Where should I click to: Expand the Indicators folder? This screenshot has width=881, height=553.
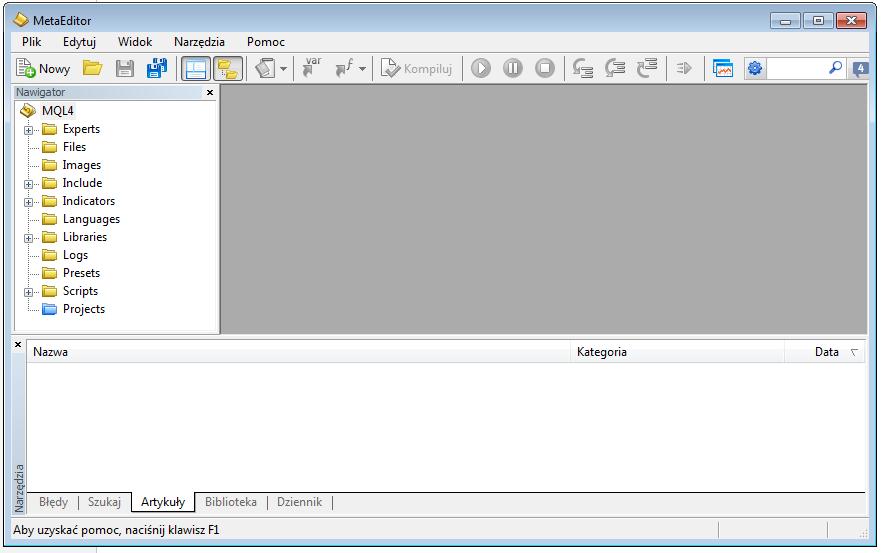28,202
